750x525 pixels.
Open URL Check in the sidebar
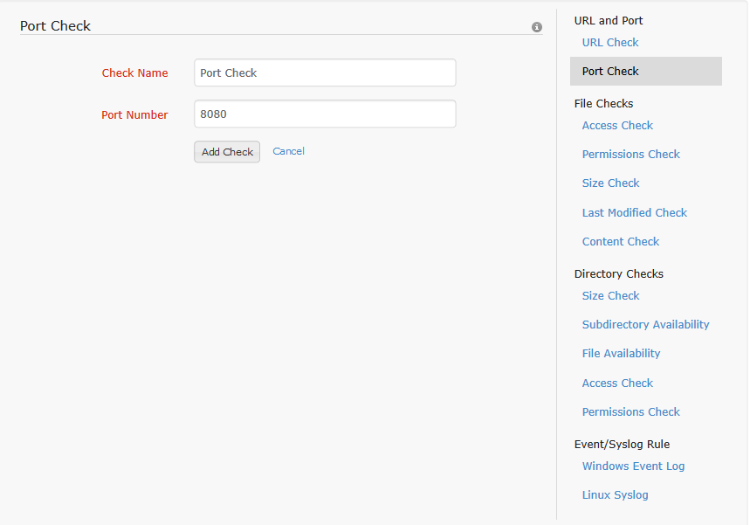point(610,42)
